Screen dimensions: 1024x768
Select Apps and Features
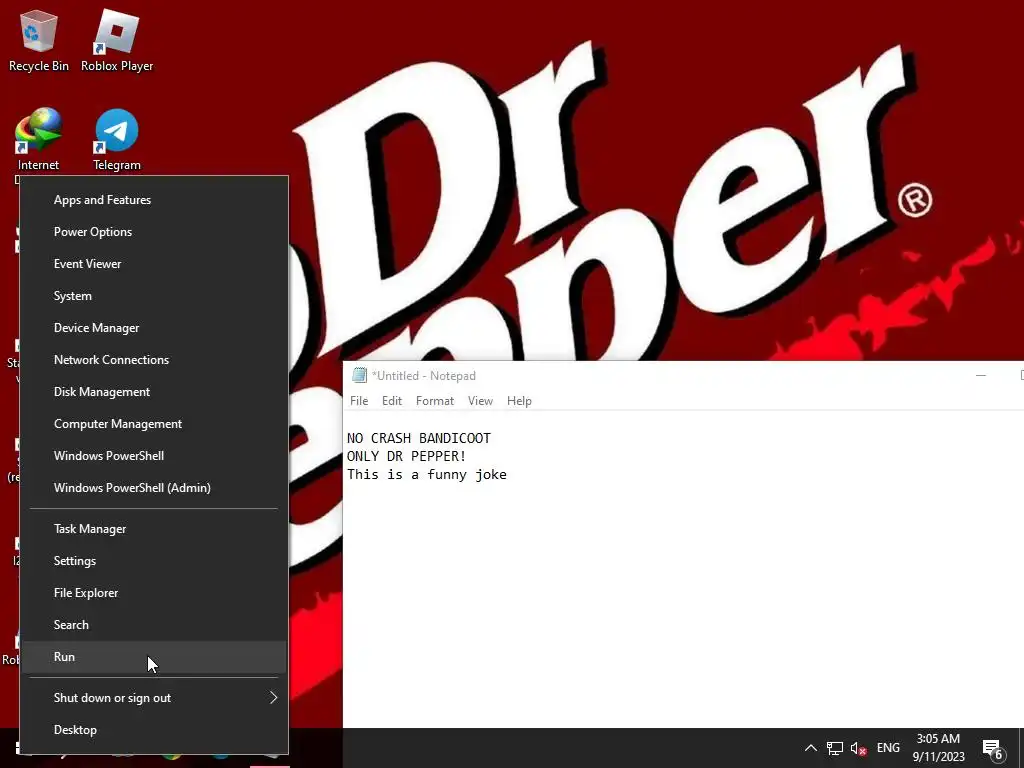tap(154, 200)
